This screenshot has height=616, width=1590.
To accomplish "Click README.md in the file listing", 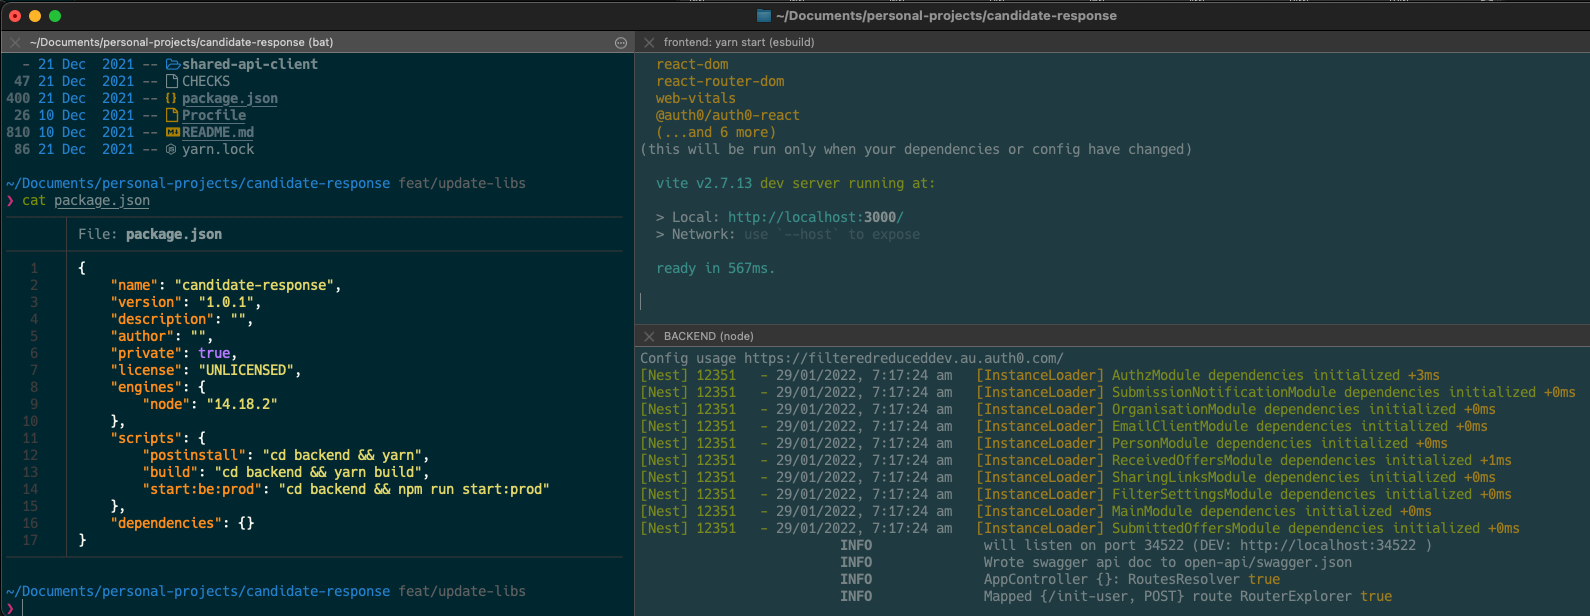I will (218, 132).
